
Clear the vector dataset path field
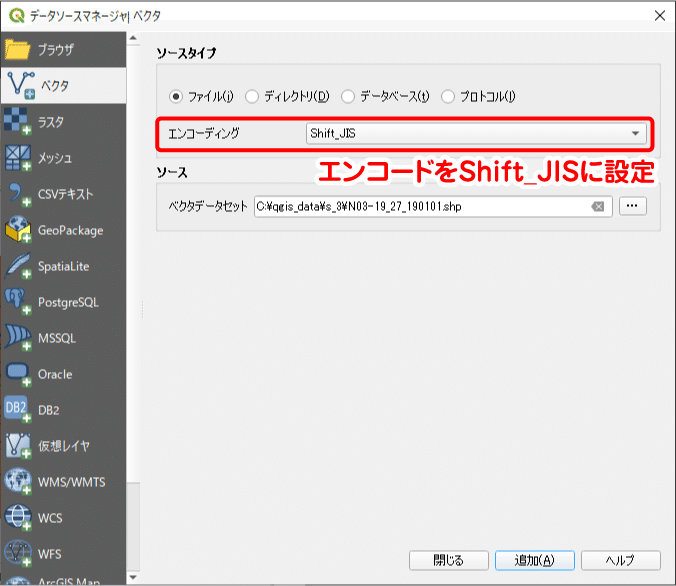pos(598,207)
